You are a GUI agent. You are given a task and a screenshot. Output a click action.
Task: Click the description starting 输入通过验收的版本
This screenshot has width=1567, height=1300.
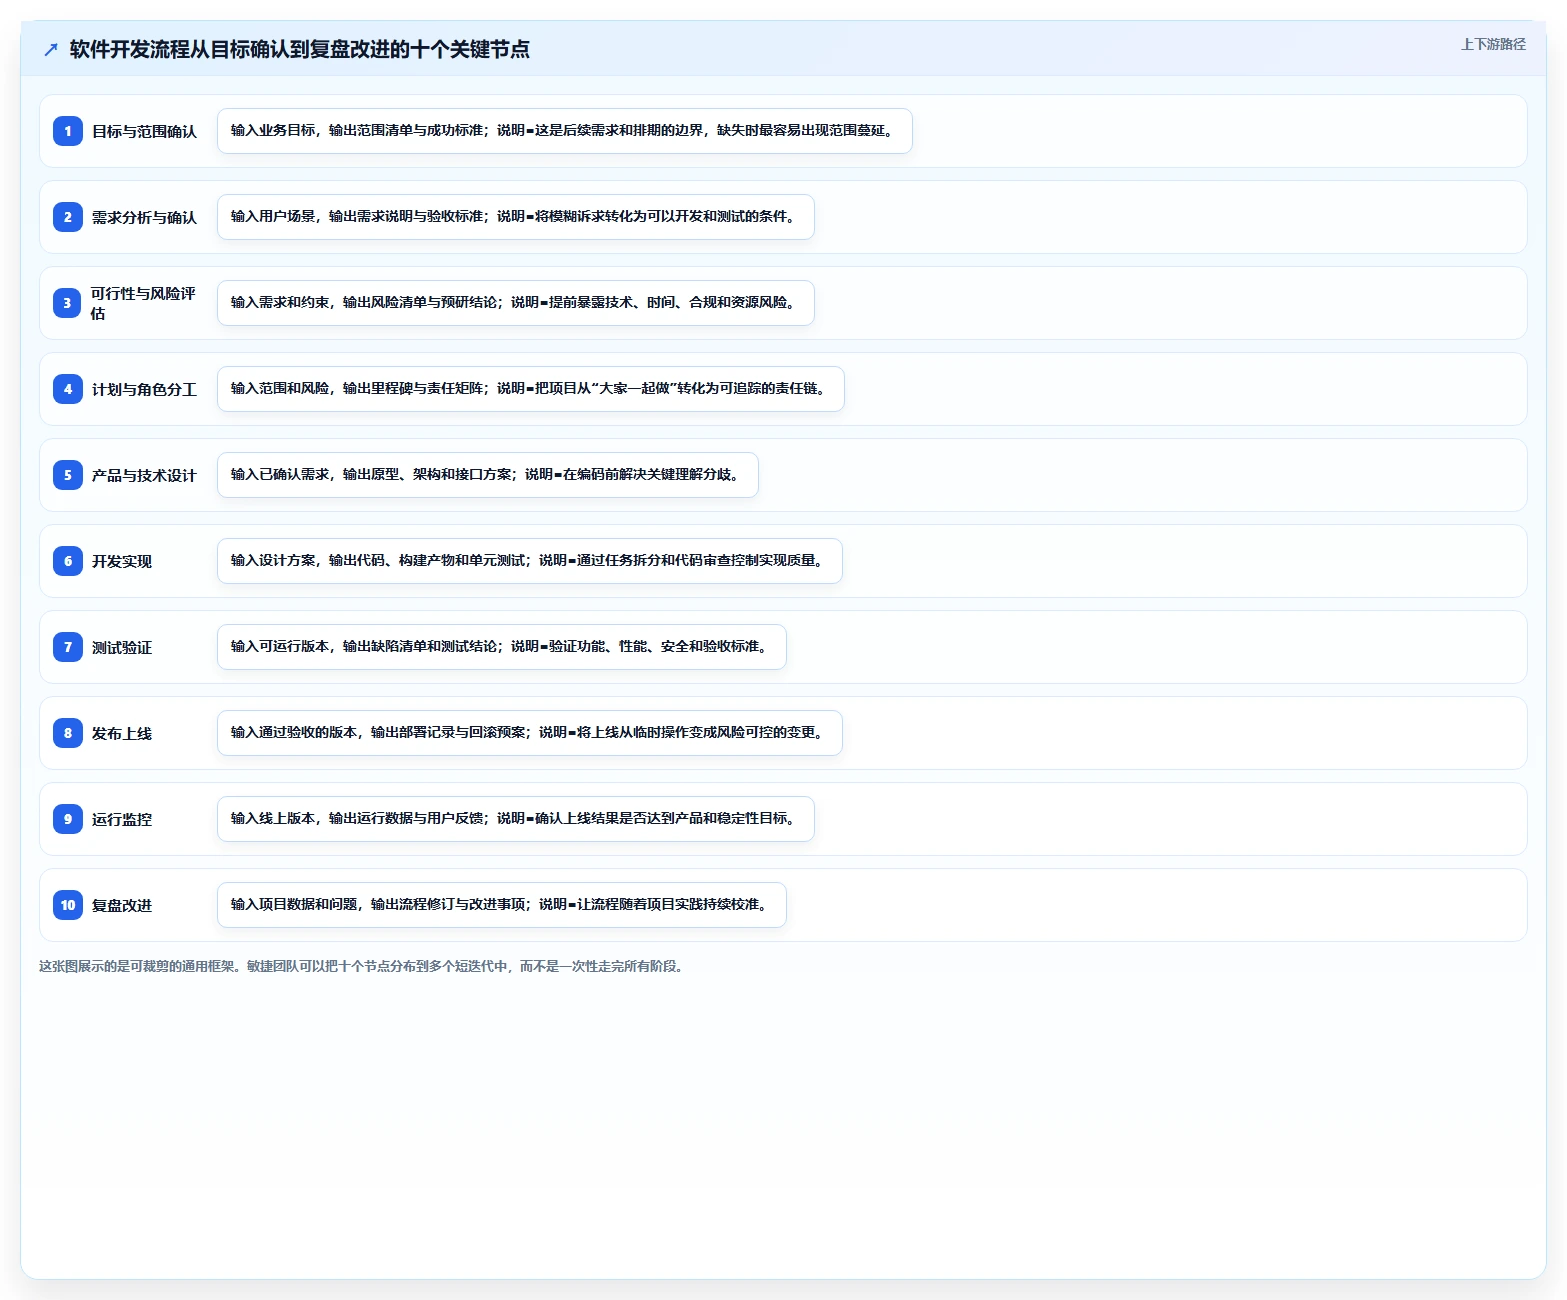(x=530, y=733)
